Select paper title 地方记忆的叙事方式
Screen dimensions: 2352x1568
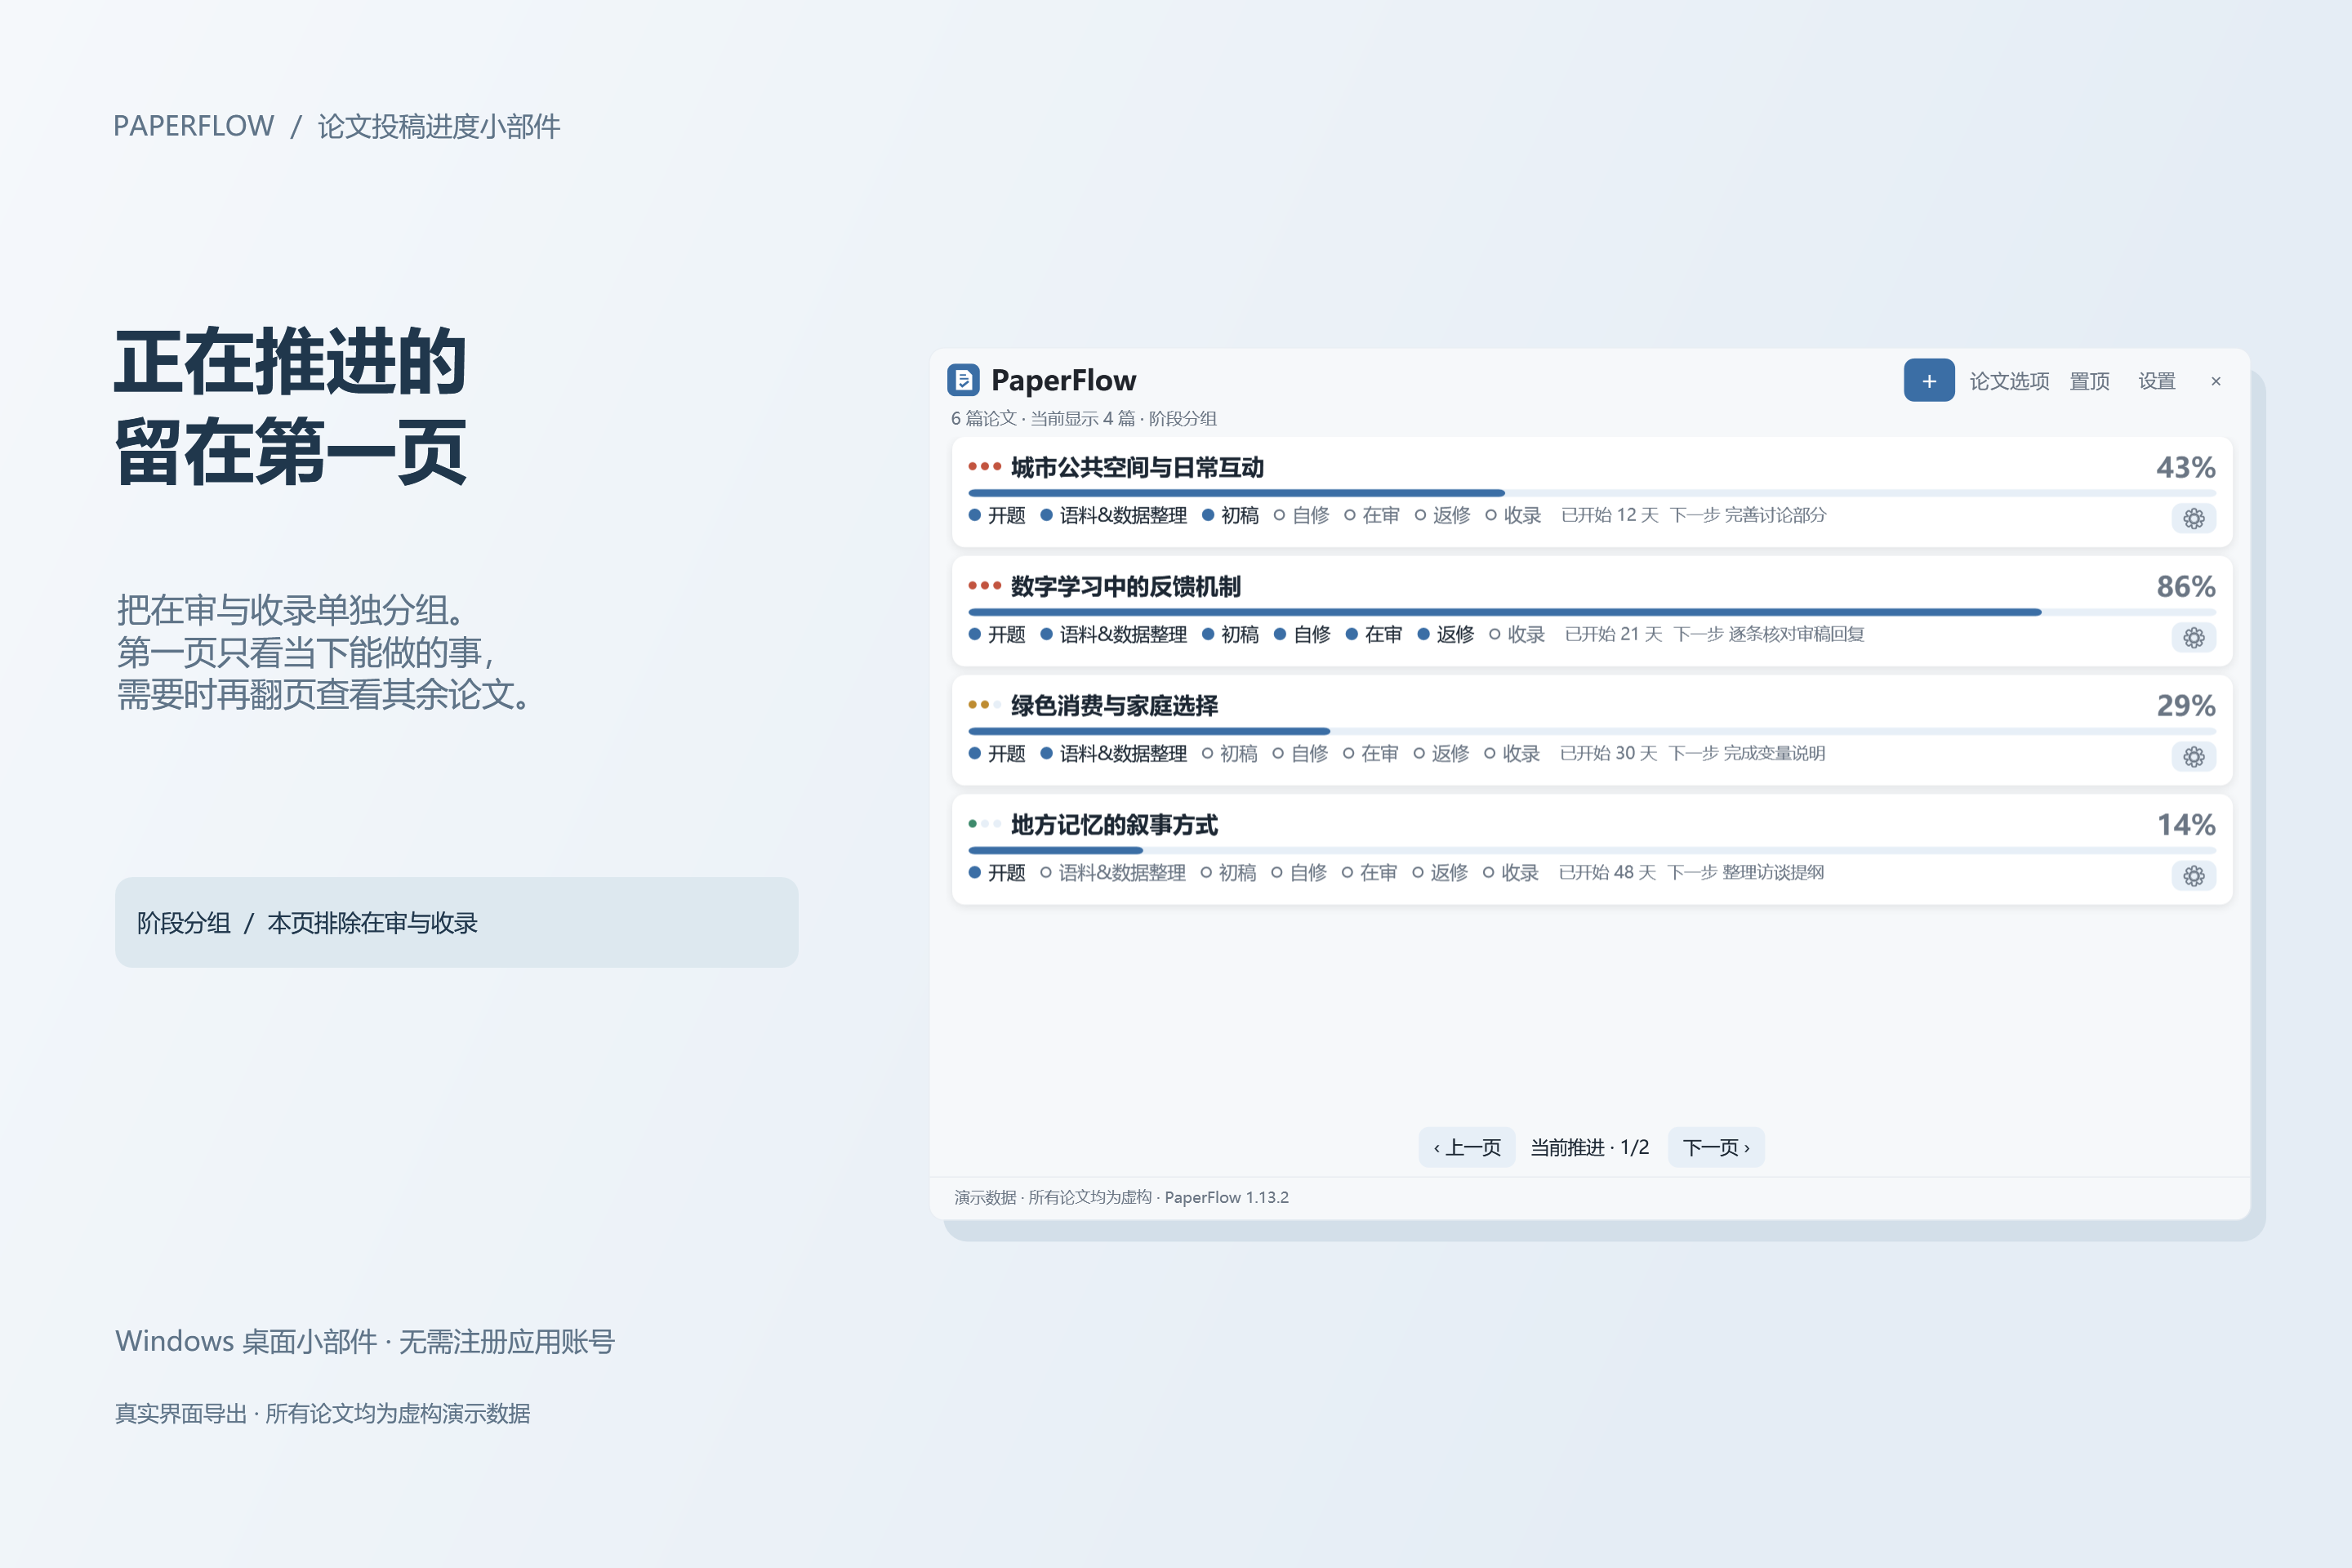coord(1114,824)
